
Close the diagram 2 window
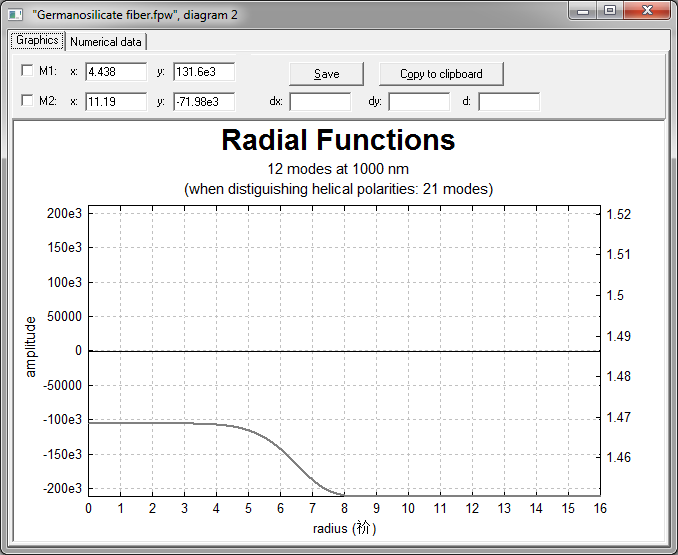[x=647, y=11]
